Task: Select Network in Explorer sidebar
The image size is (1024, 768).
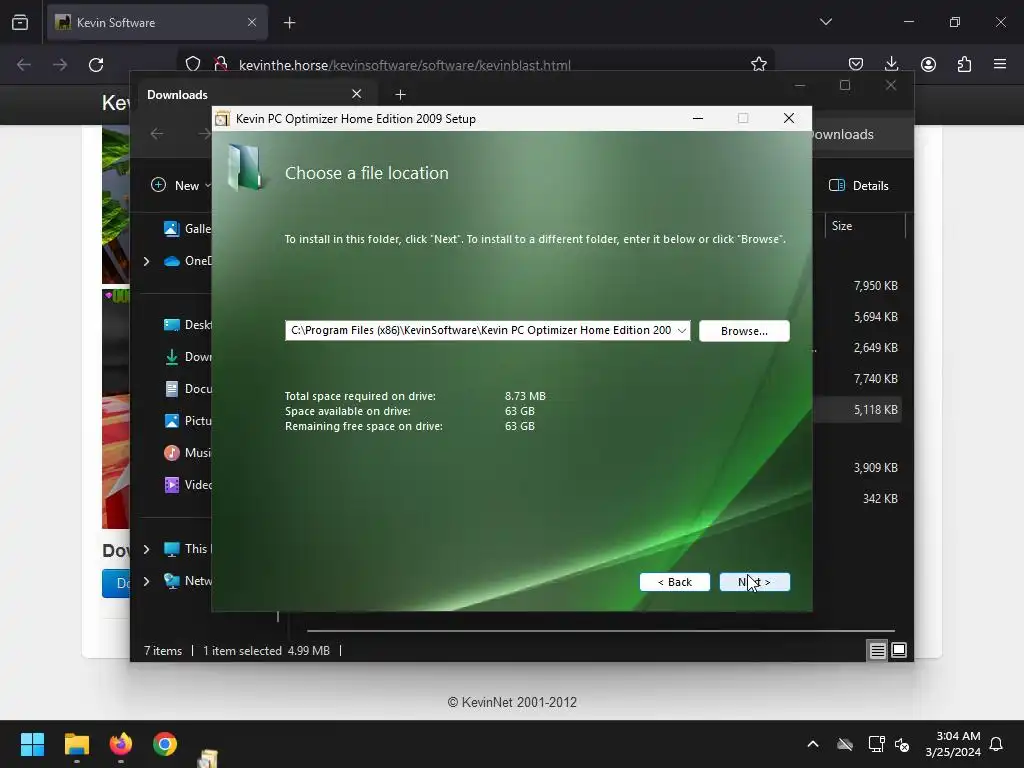Action: (x=187, y=581)
